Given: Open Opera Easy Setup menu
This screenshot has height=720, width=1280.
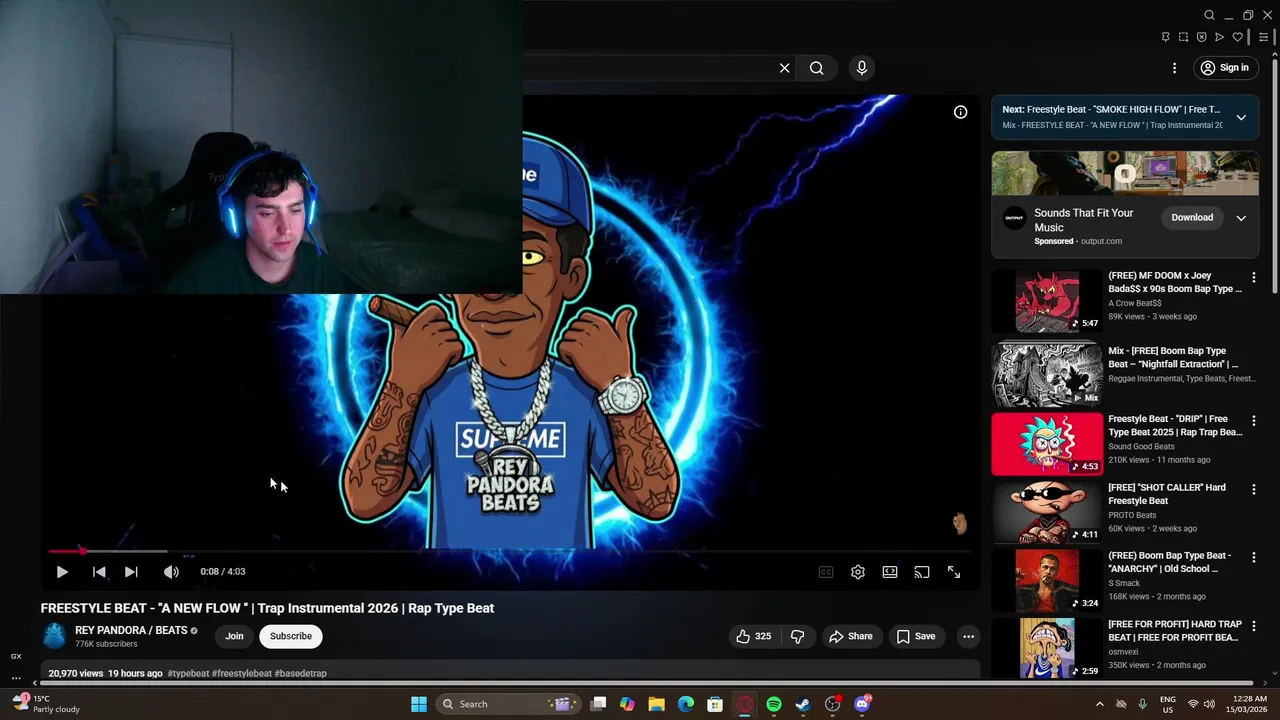Looking at the screenshot, I should coord(1263,37).
